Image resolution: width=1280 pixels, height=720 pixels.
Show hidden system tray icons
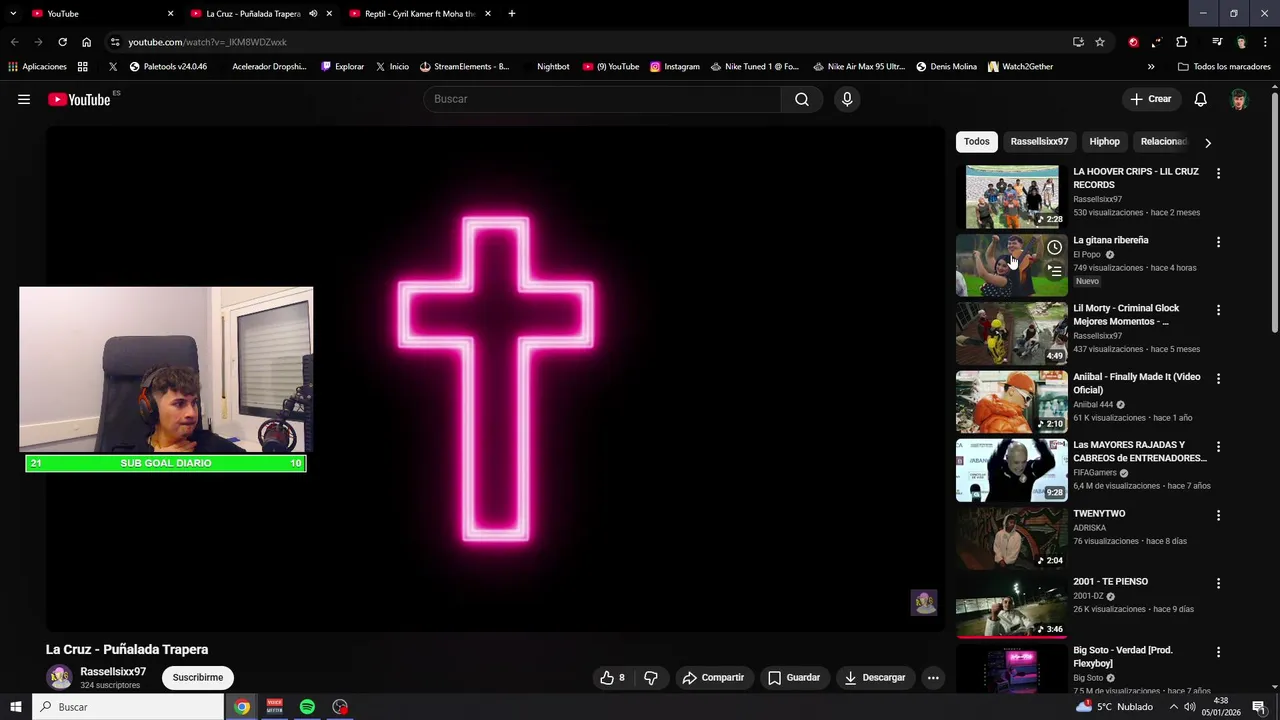coord(1174,707)
